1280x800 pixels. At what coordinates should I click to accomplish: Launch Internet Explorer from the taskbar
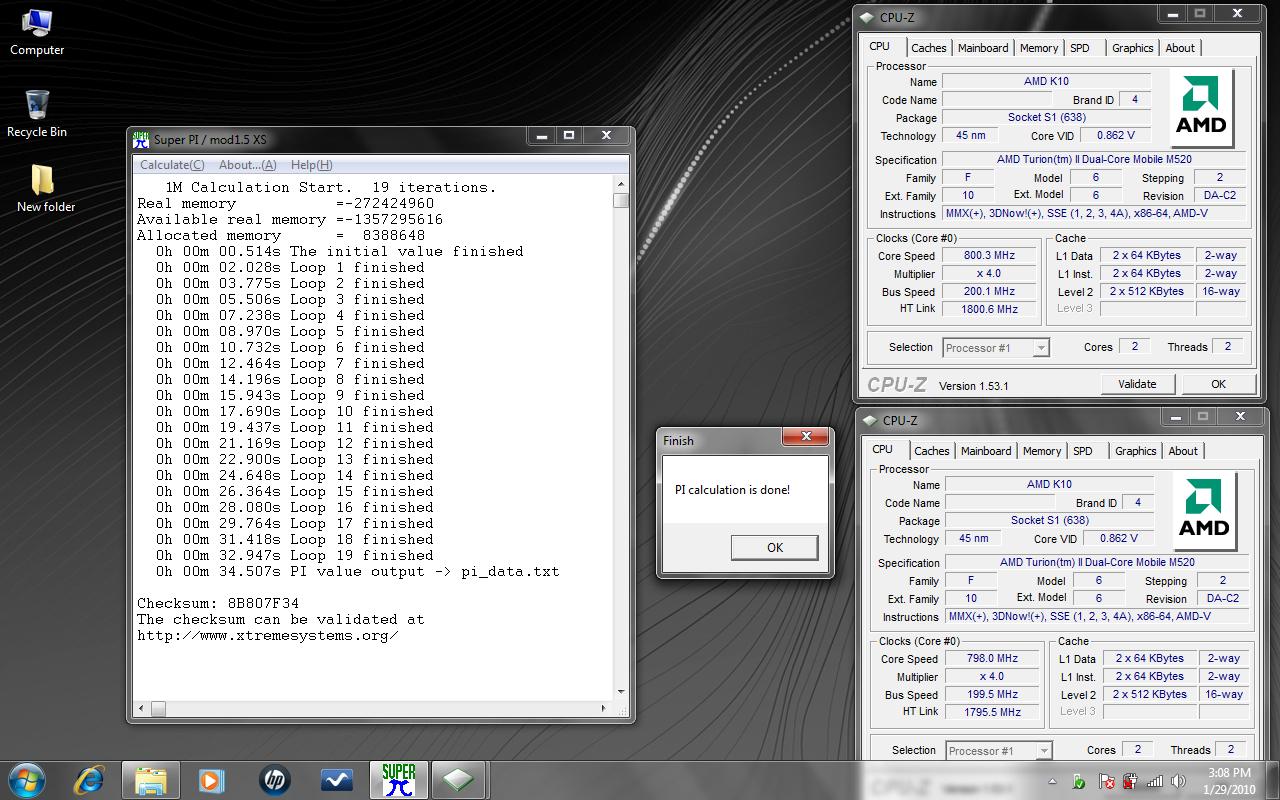(x=90, y=780)
